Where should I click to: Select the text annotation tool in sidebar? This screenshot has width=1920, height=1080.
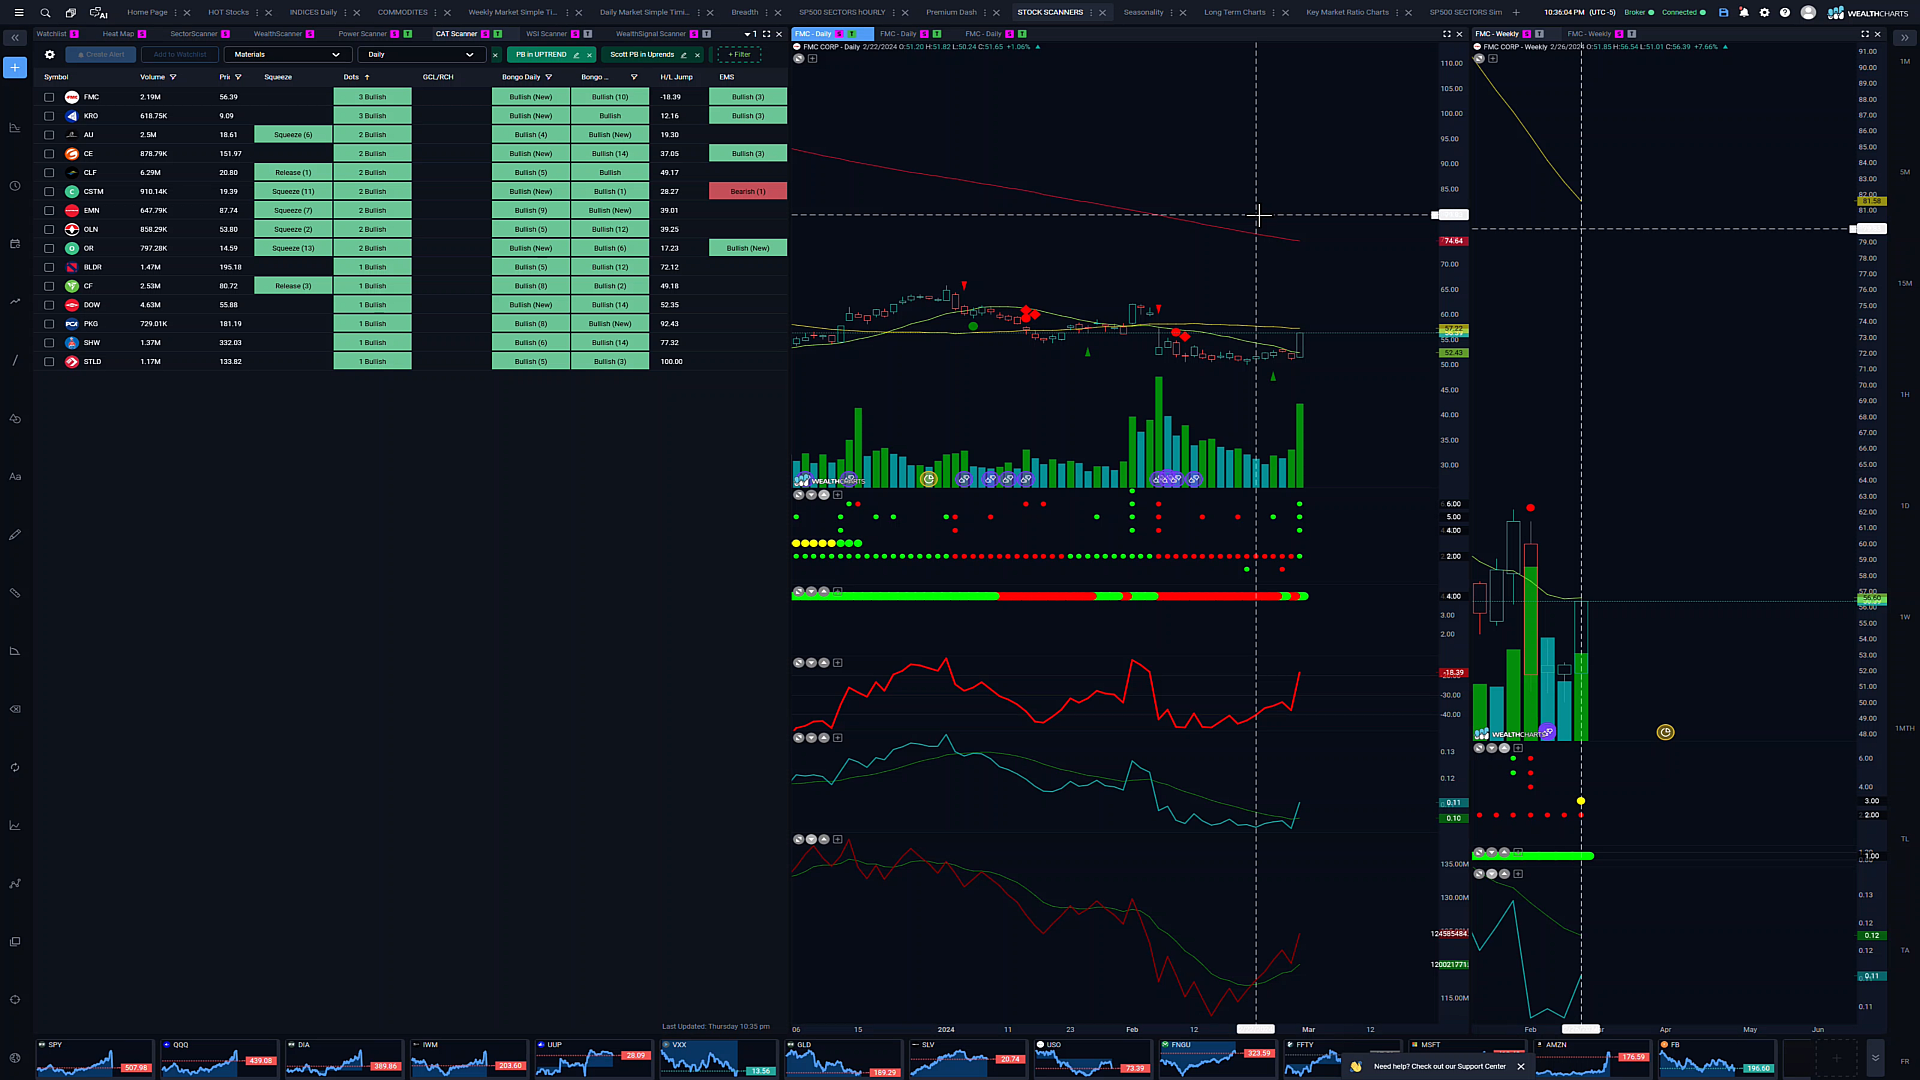pos(15,477)
